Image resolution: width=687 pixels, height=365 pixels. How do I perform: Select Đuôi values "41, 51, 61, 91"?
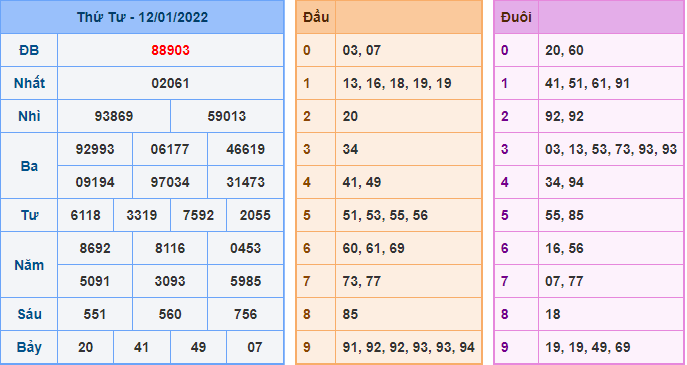pyautogui.click(x=588, y=83)
